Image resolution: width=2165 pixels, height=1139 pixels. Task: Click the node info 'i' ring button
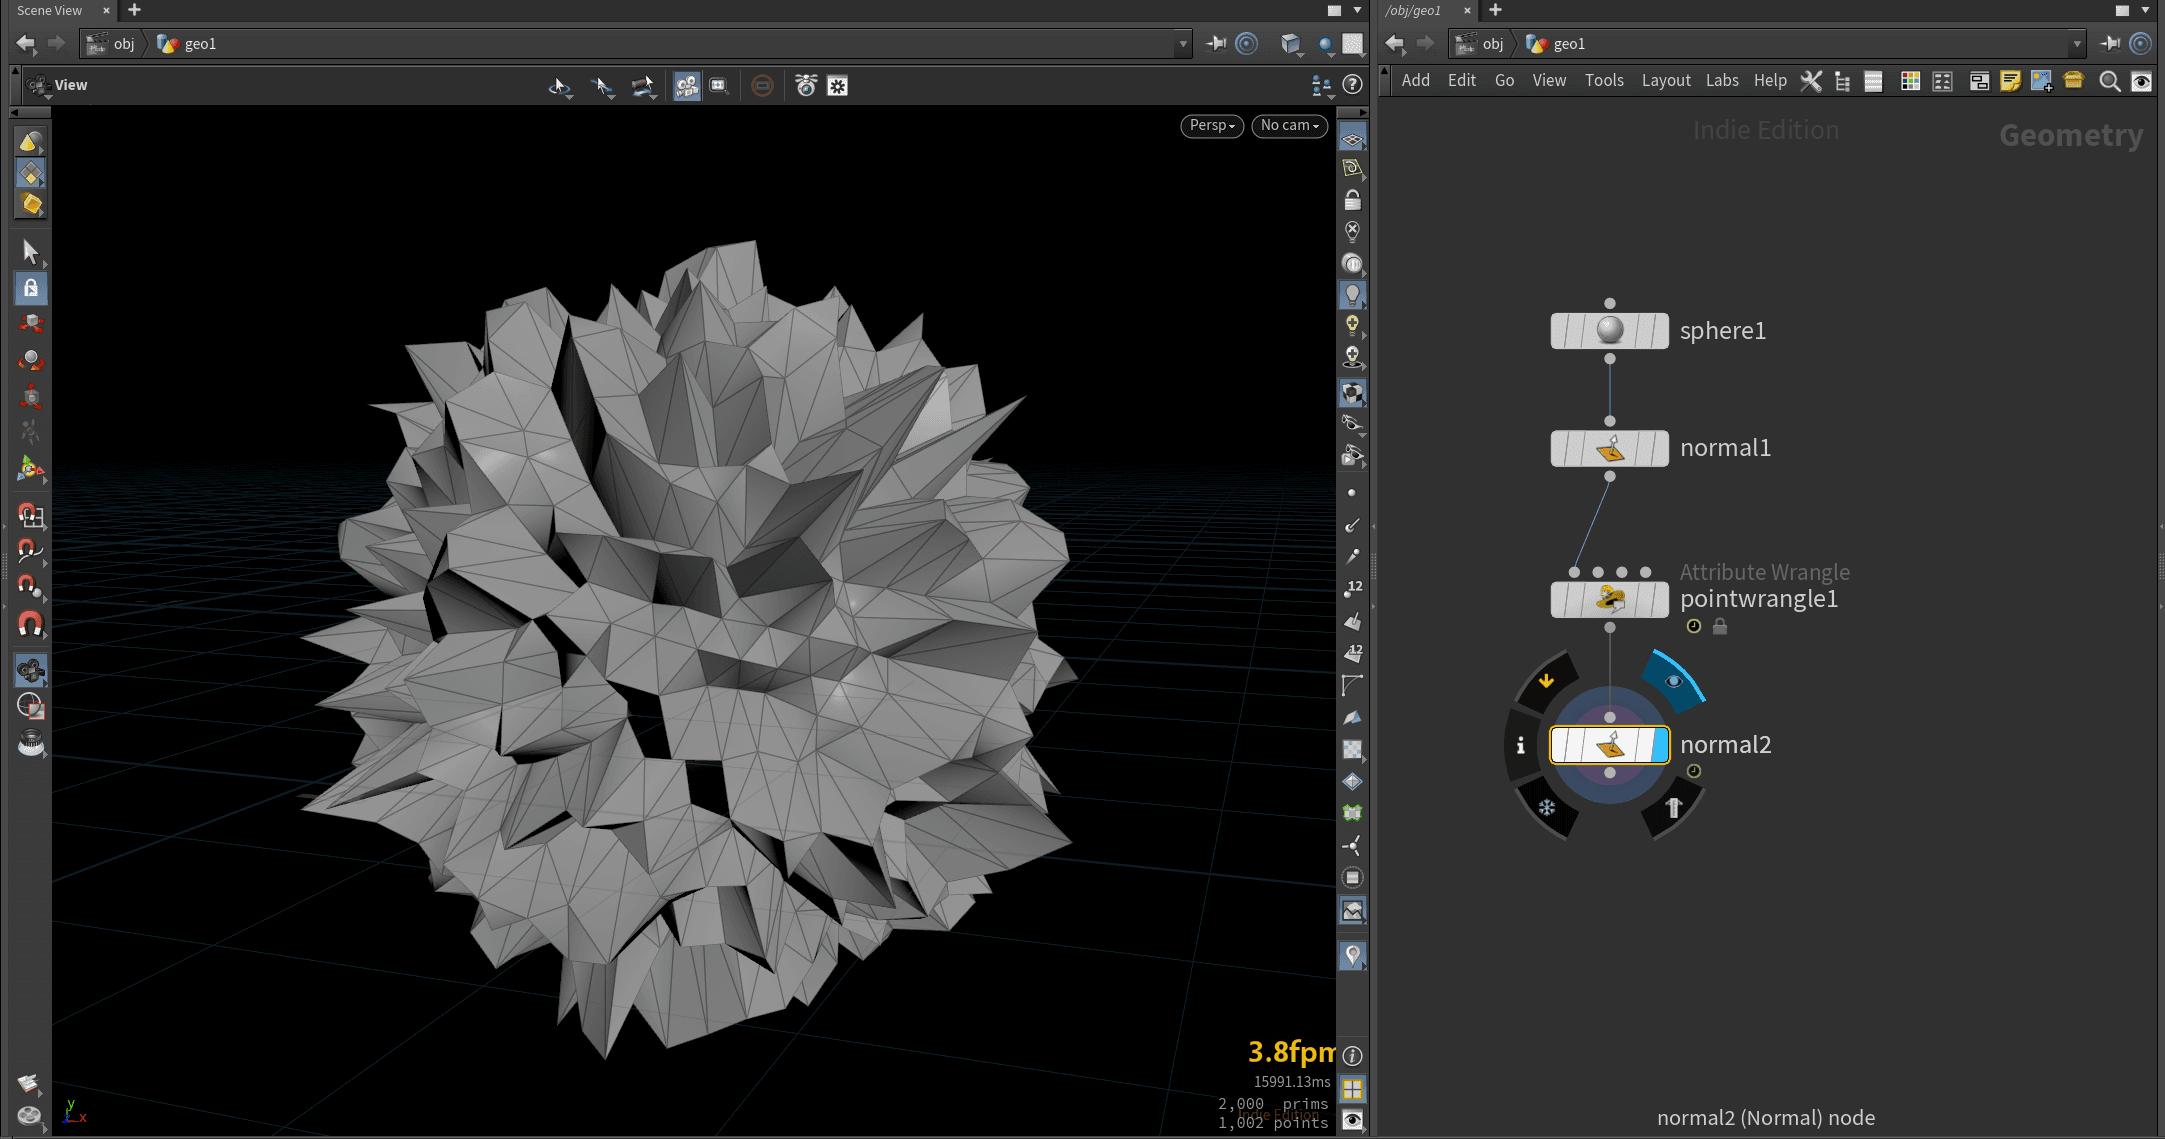(1520, 745)
